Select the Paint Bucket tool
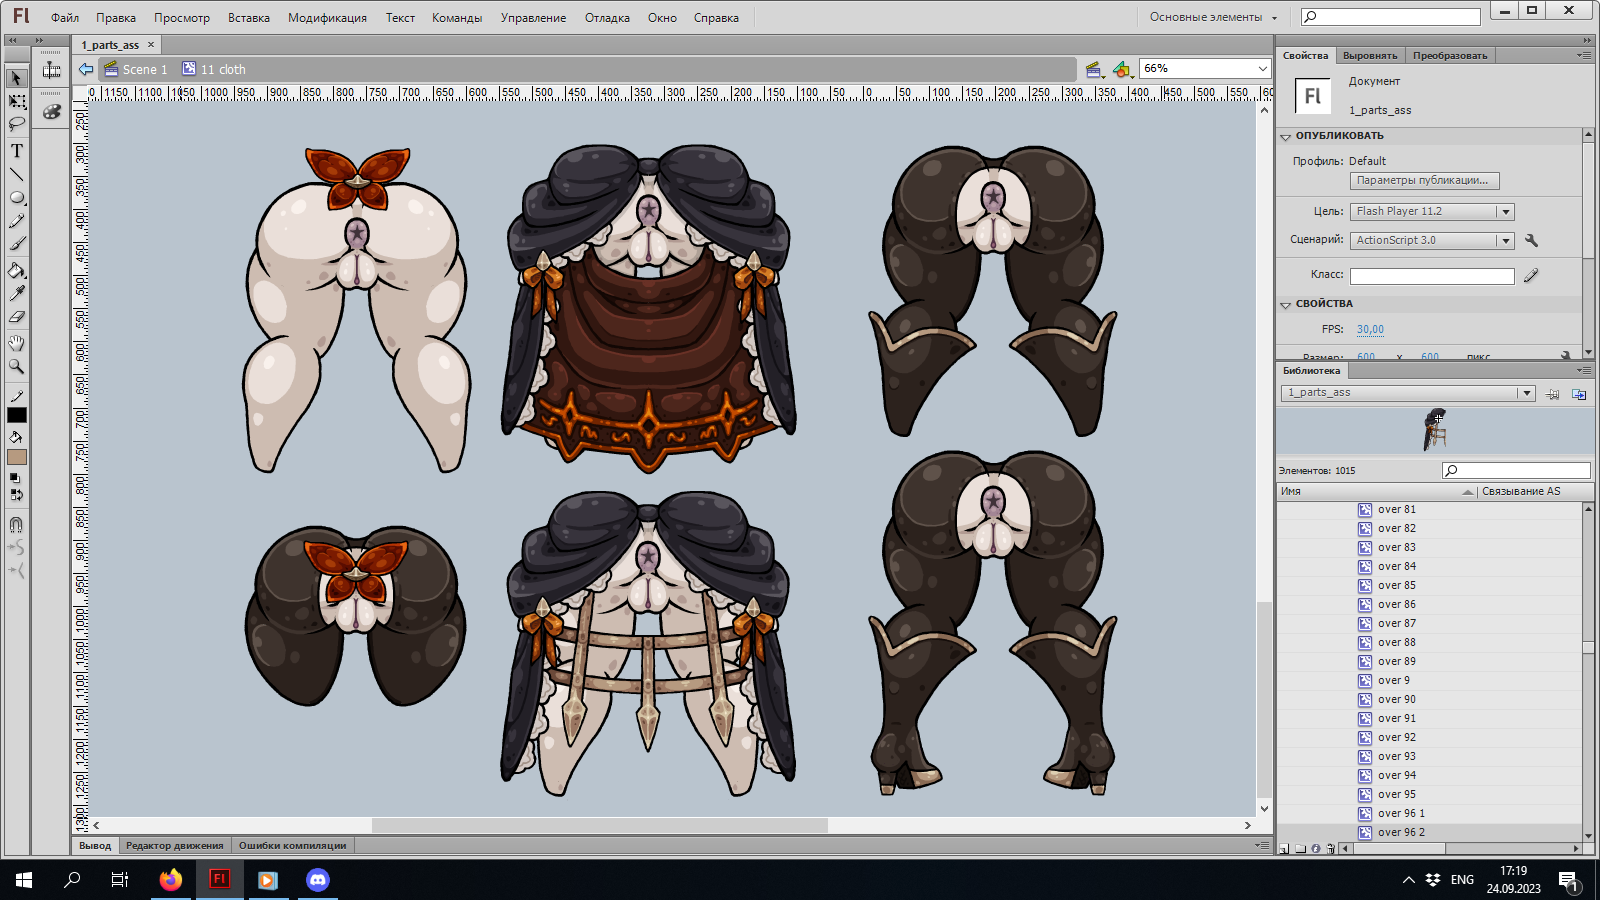This screenshot has width=1600, height=900. tap(17, 270)
